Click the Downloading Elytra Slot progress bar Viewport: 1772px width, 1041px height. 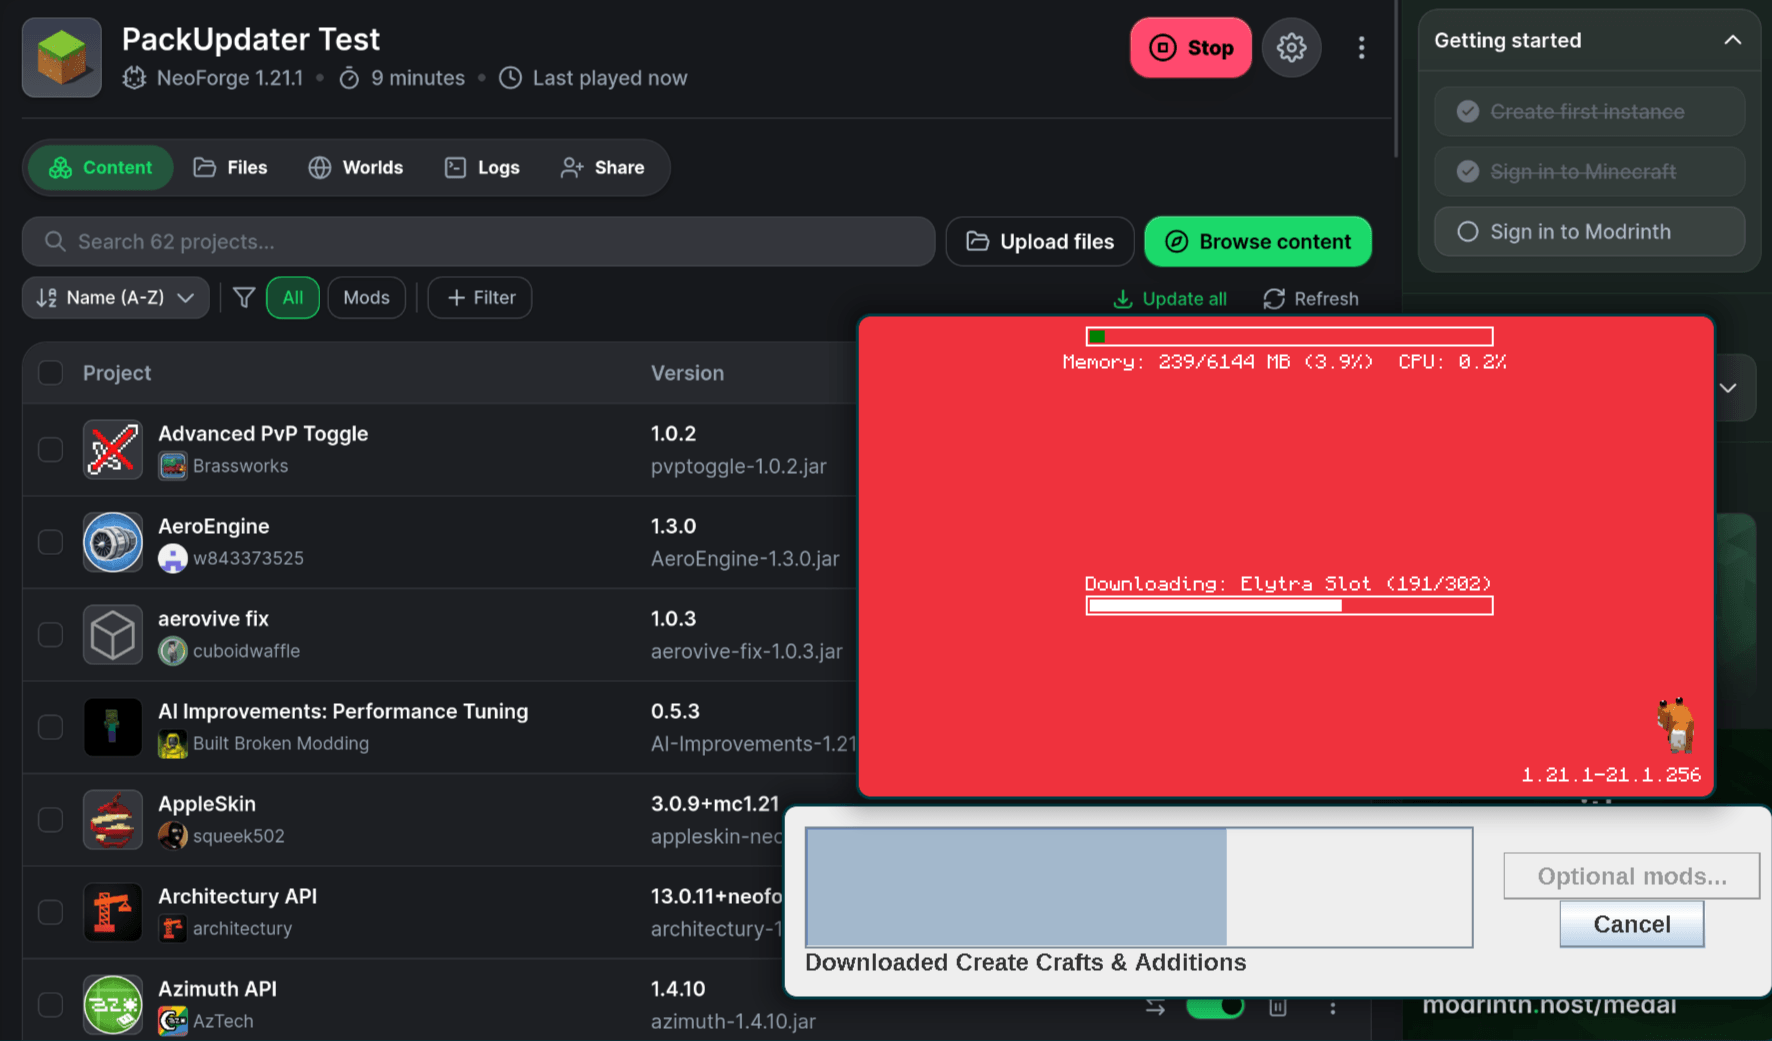pyautogui.click(x=1289, y=605)
